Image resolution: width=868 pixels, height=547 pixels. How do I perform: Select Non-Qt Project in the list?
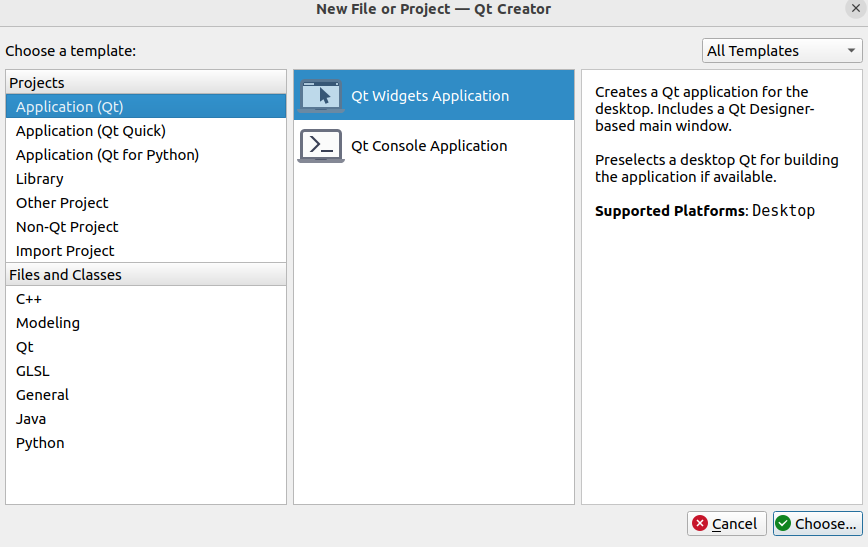[67, 227]
